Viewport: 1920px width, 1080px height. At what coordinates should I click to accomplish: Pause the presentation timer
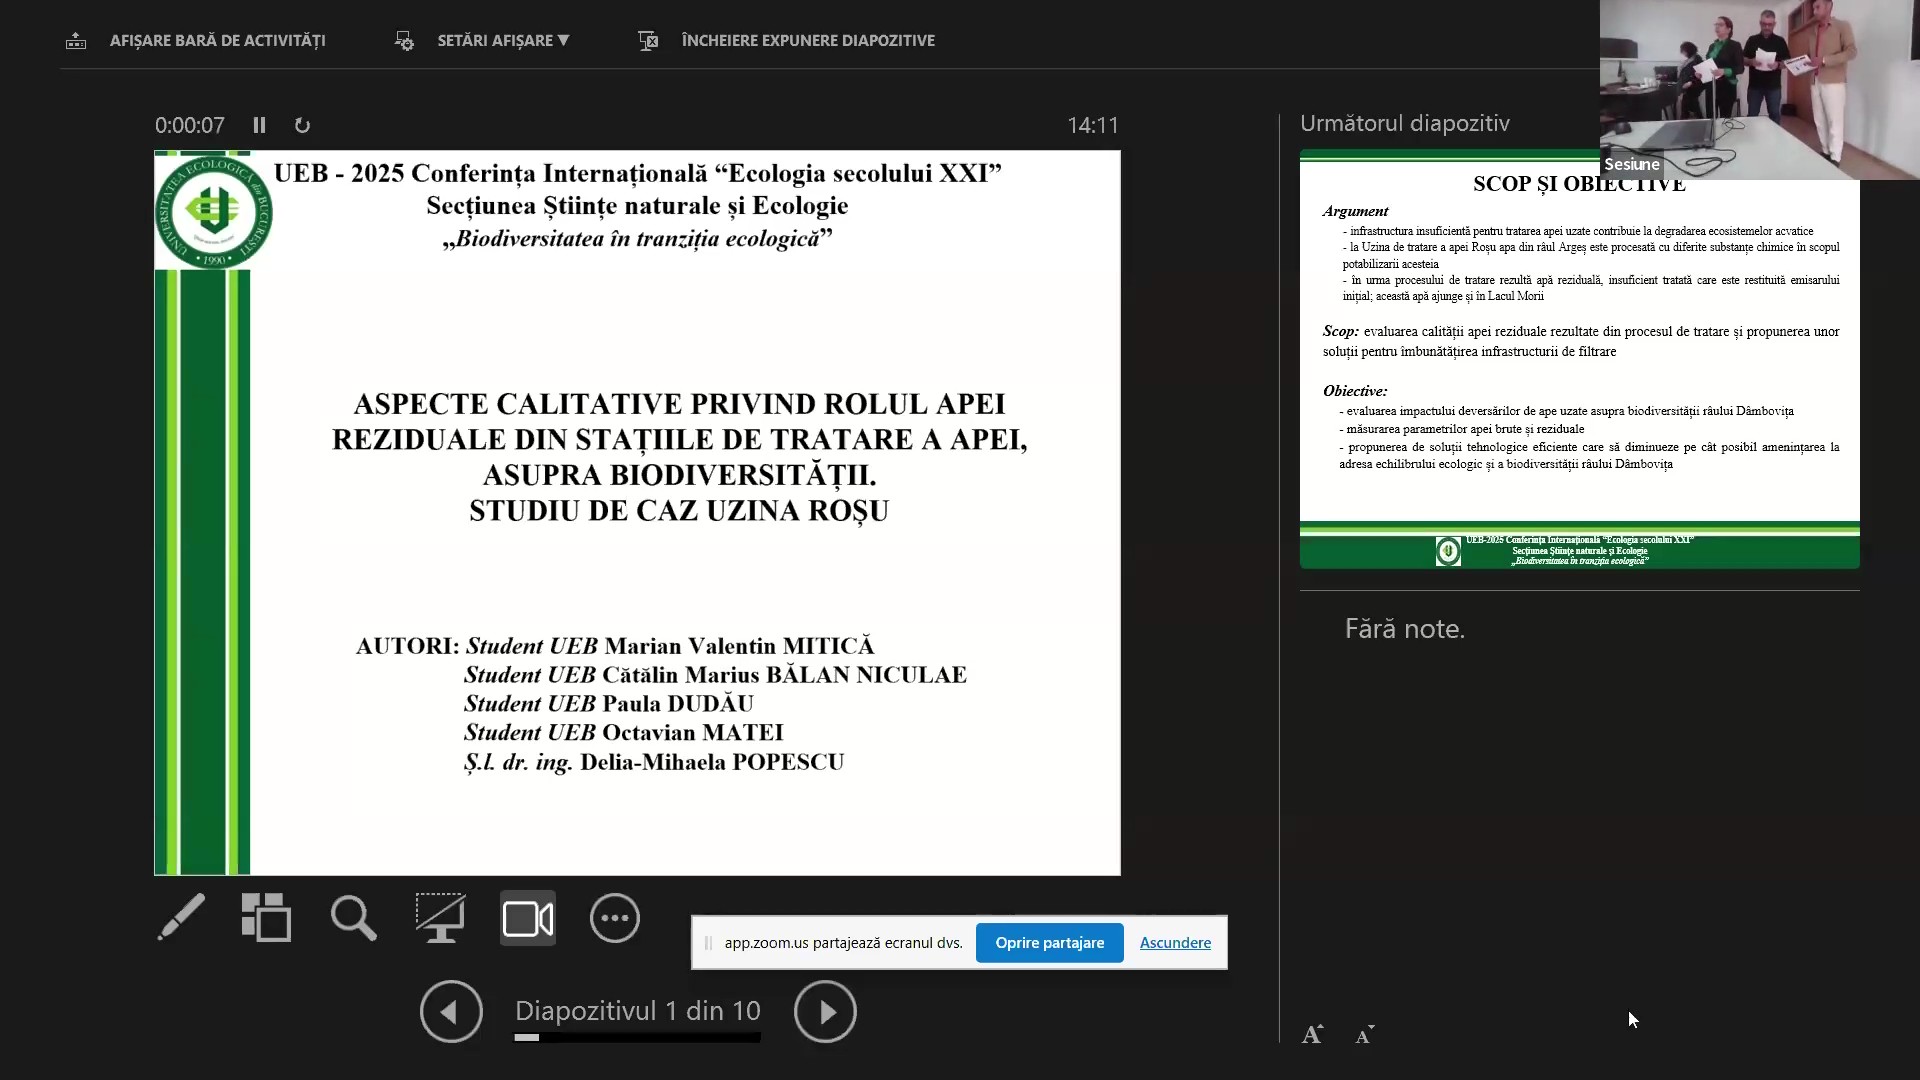point(260,125)
